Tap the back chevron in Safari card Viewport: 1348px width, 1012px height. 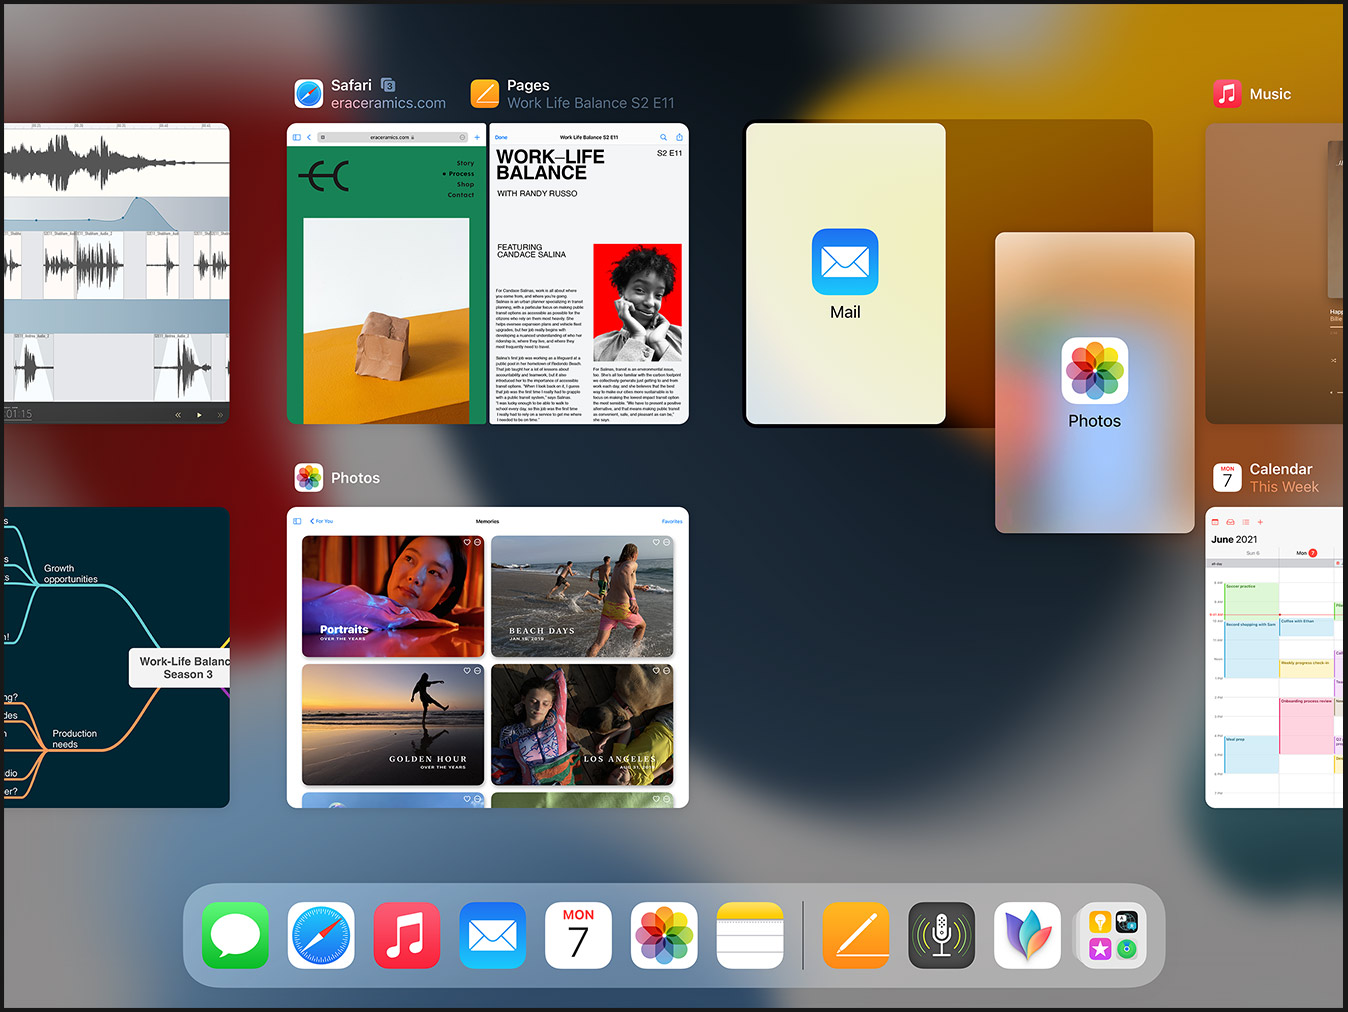309,137
